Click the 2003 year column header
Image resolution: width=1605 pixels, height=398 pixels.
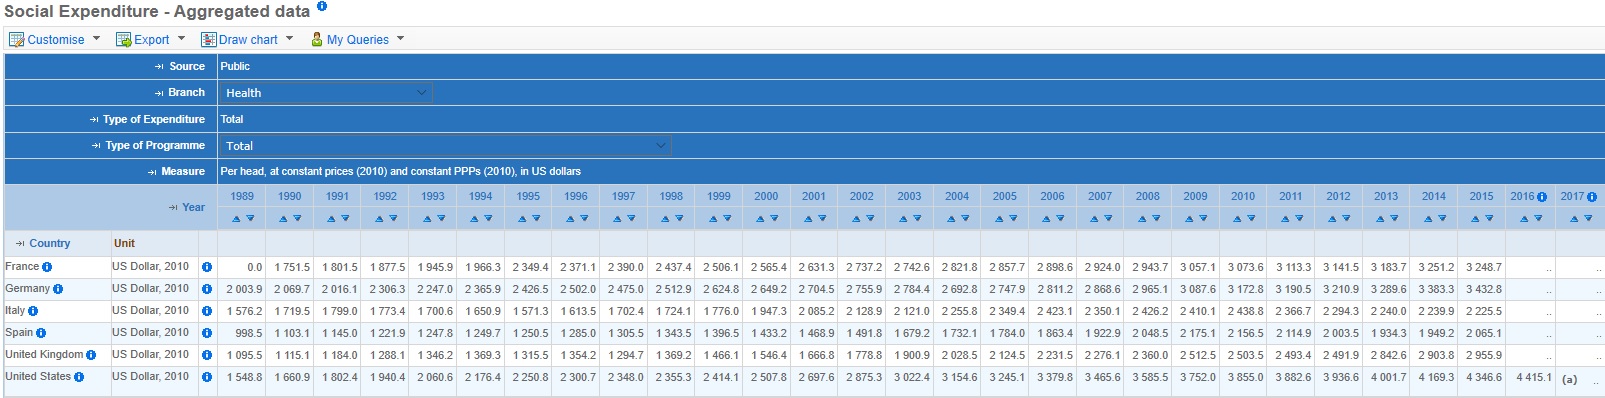tap(909, 197)
